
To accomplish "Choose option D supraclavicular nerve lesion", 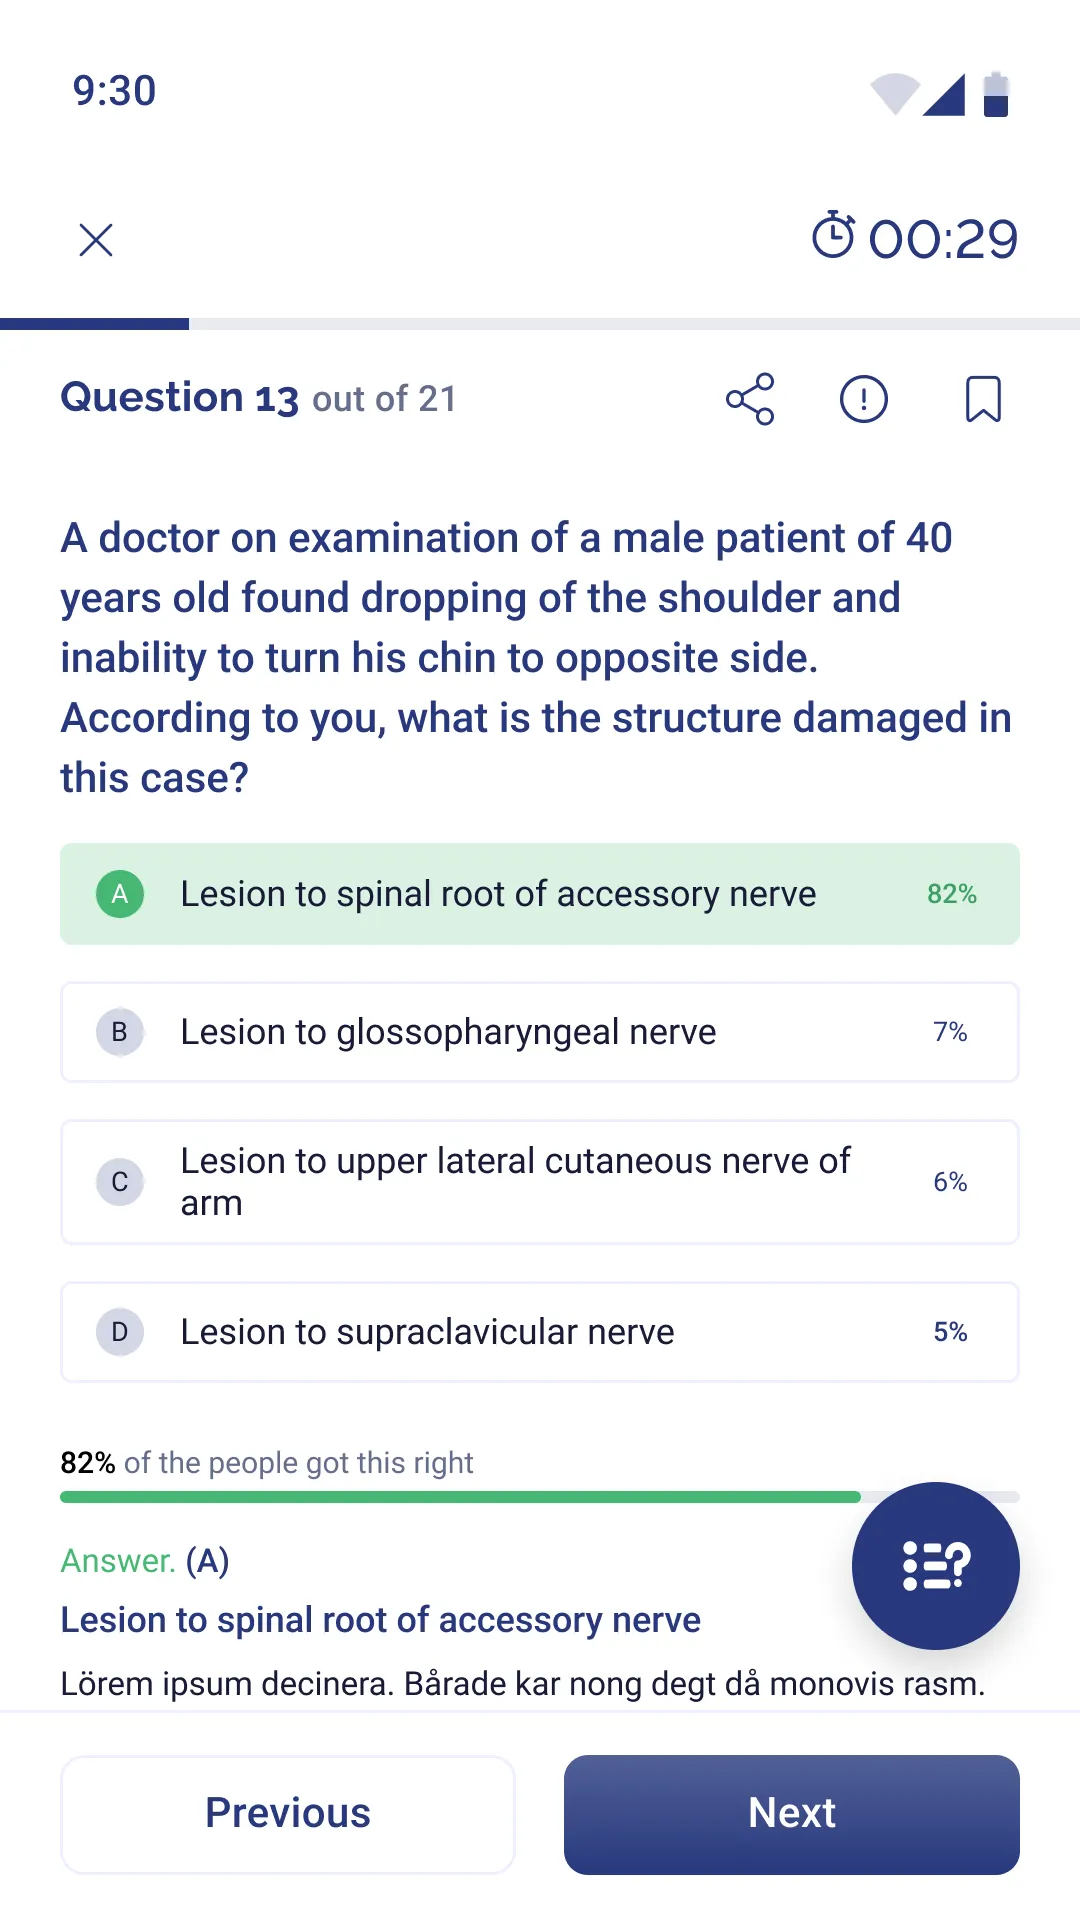I will click(x=540, y=1332).
